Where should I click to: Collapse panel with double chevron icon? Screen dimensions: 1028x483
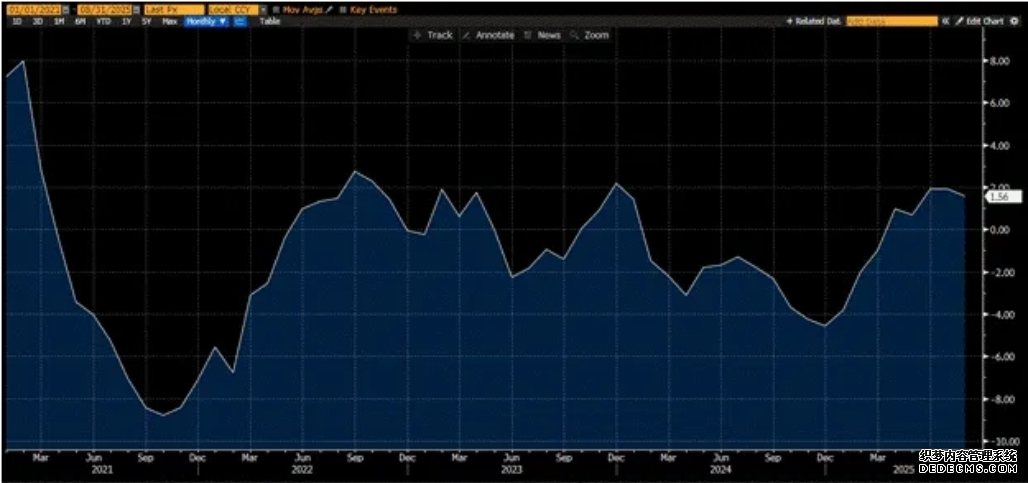click(x=945, y=21)
